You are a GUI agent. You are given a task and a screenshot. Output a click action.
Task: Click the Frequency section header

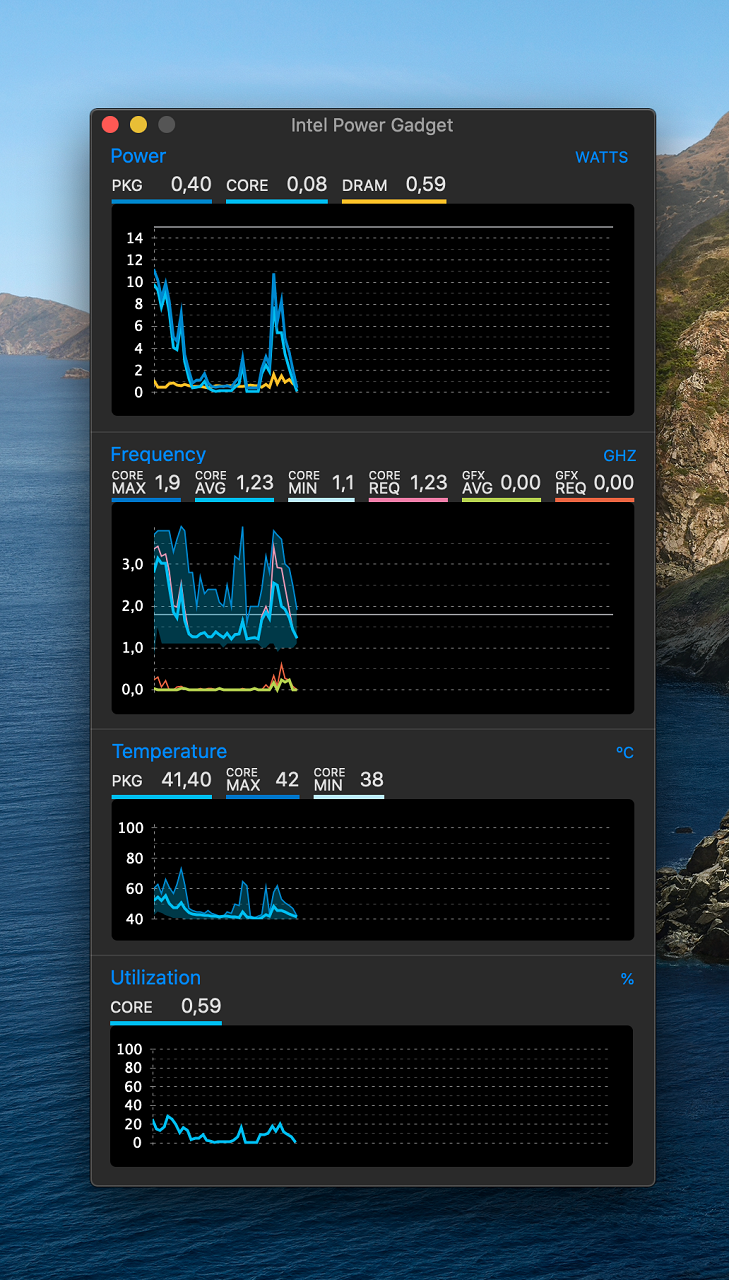[158, 454]
